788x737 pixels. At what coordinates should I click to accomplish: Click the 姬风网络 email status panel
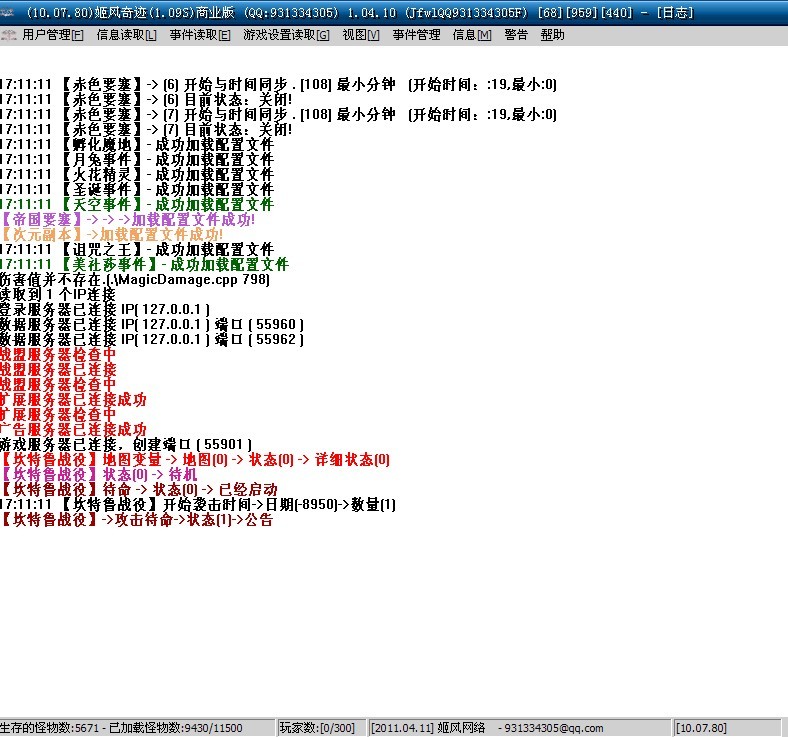[x=520, y=728]
